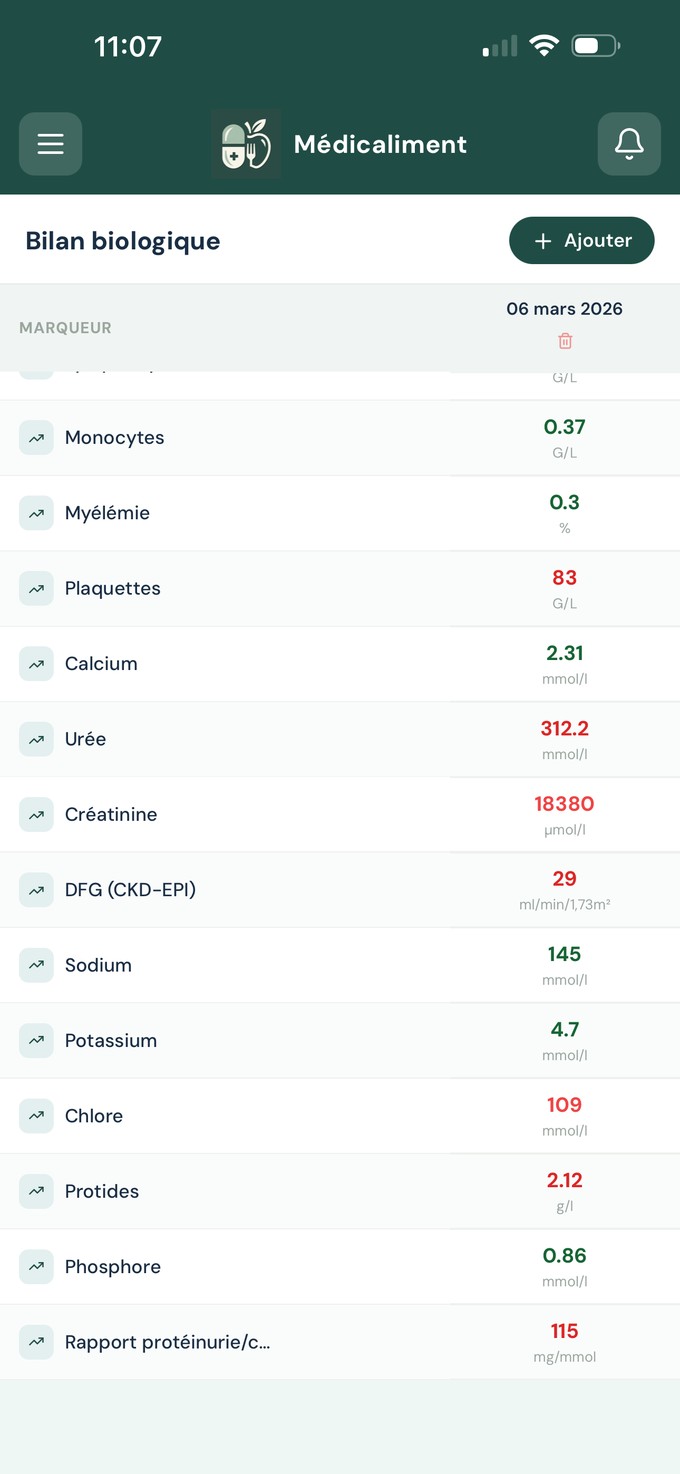
Task: Open the Monocytes trend chart icon
Action: point(36,438)
